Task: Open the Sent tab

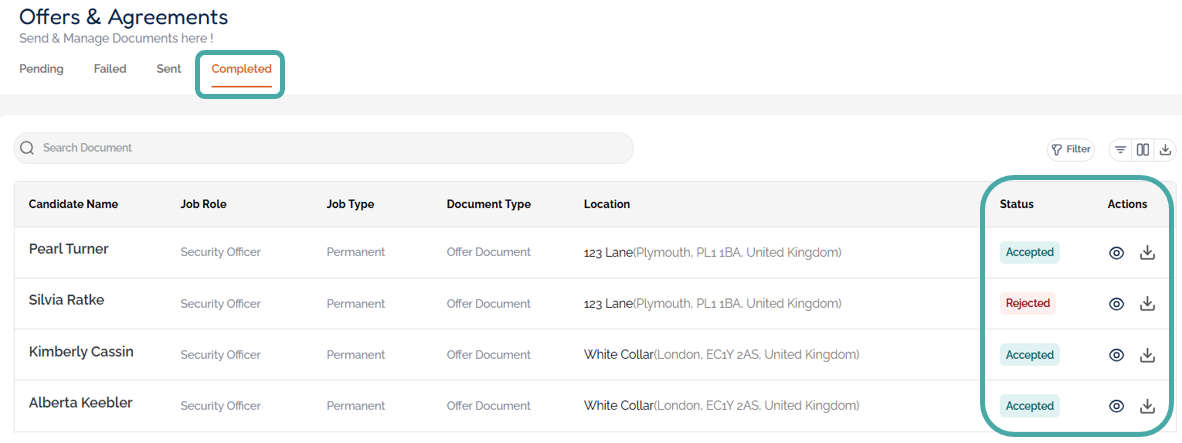Action: (x=169, y=69)
